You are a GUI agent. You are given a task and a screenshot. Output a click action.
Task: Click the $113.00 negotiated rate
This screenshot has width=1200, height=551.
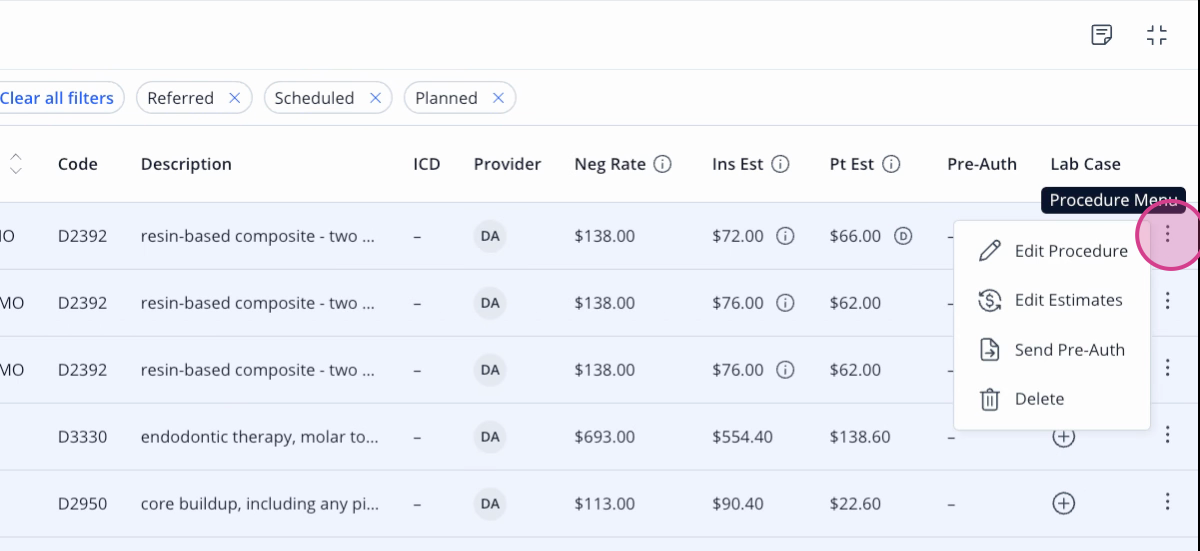point(604,504)
